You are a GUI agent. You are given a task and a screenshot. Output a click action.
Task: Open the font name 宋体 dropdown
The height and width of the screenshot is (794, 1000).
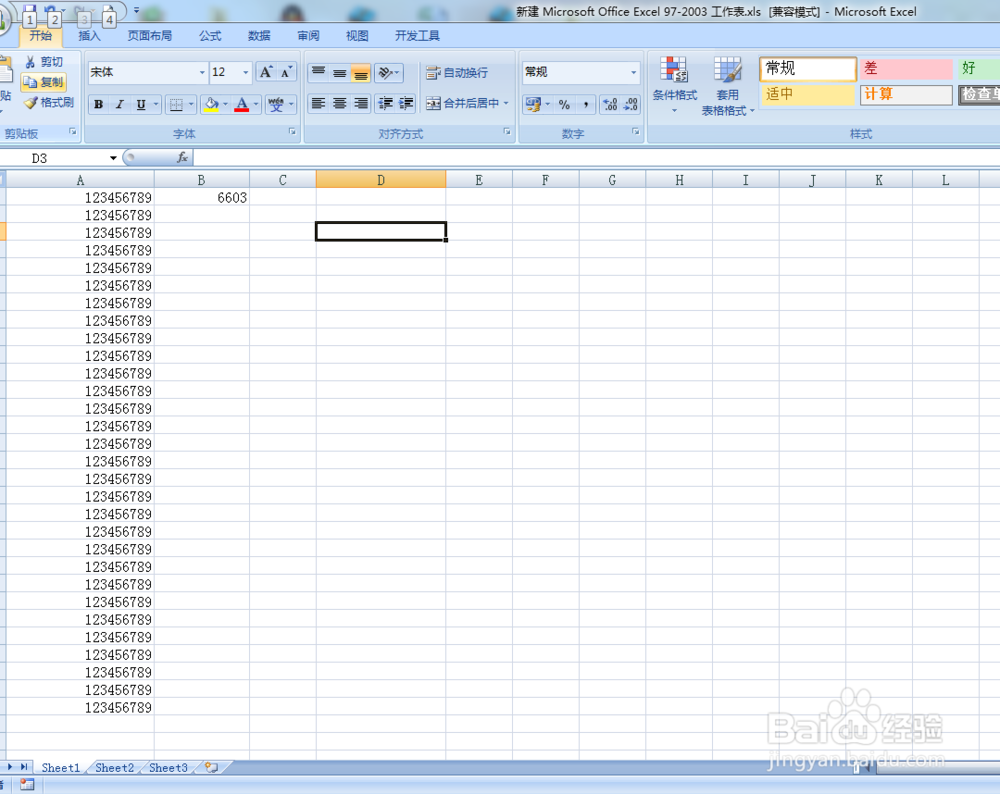202,72
